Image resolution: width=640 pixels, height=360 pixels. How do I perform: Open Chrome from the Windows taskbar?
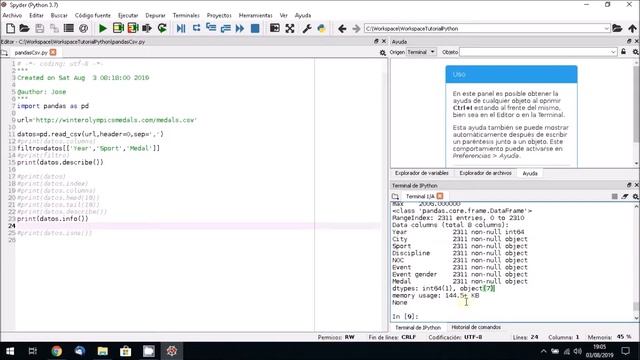coord(56,351)
